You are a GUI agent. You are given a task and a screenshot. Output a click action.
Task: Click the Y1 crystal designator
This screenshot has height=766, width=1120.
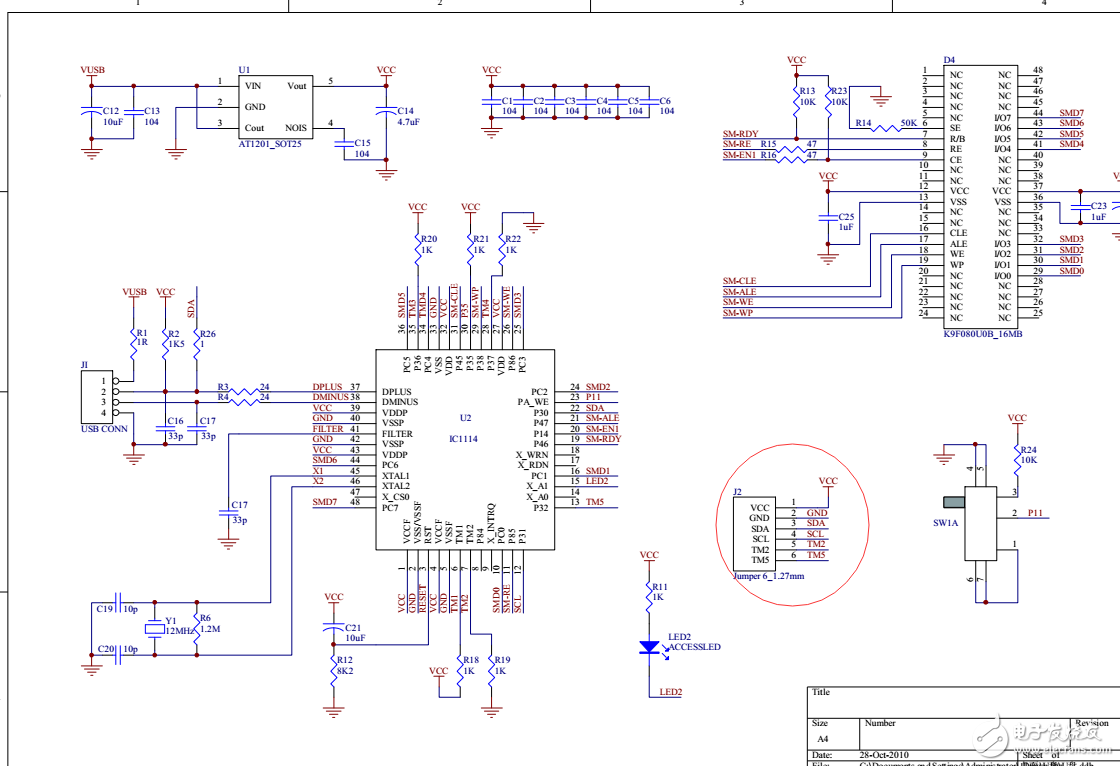click(171, 620)
